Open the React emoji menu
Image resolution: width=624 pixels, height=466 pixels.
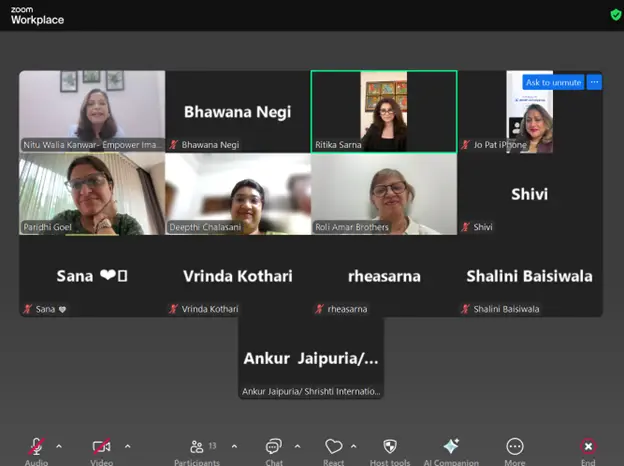coord(334,447)
